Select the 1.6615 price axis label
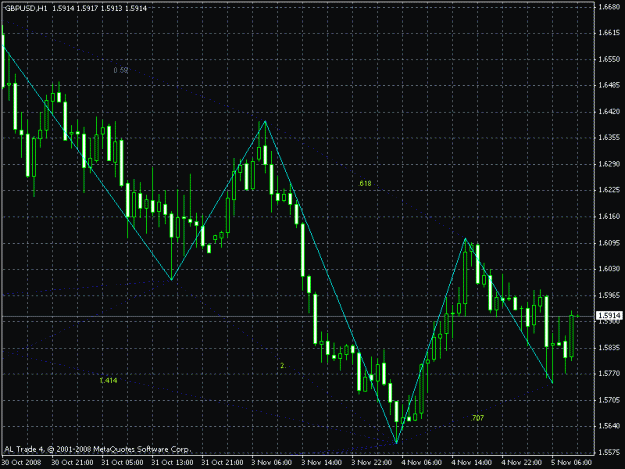Screen dimensions: 625x469 (x=610, y=33)
